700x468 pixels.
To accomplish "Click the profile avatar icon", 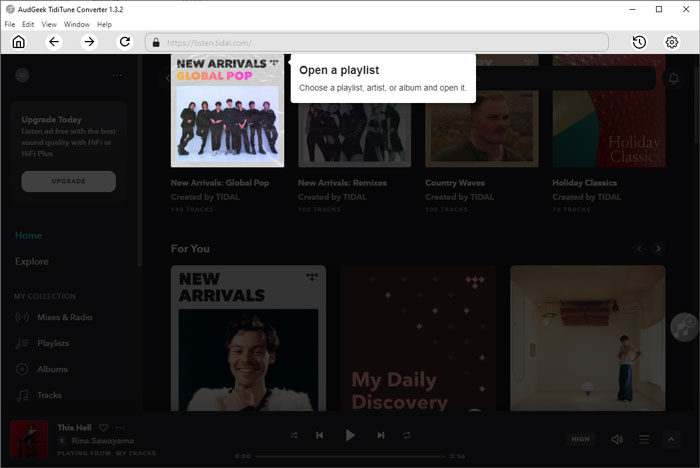I will (x=22, y=75).
